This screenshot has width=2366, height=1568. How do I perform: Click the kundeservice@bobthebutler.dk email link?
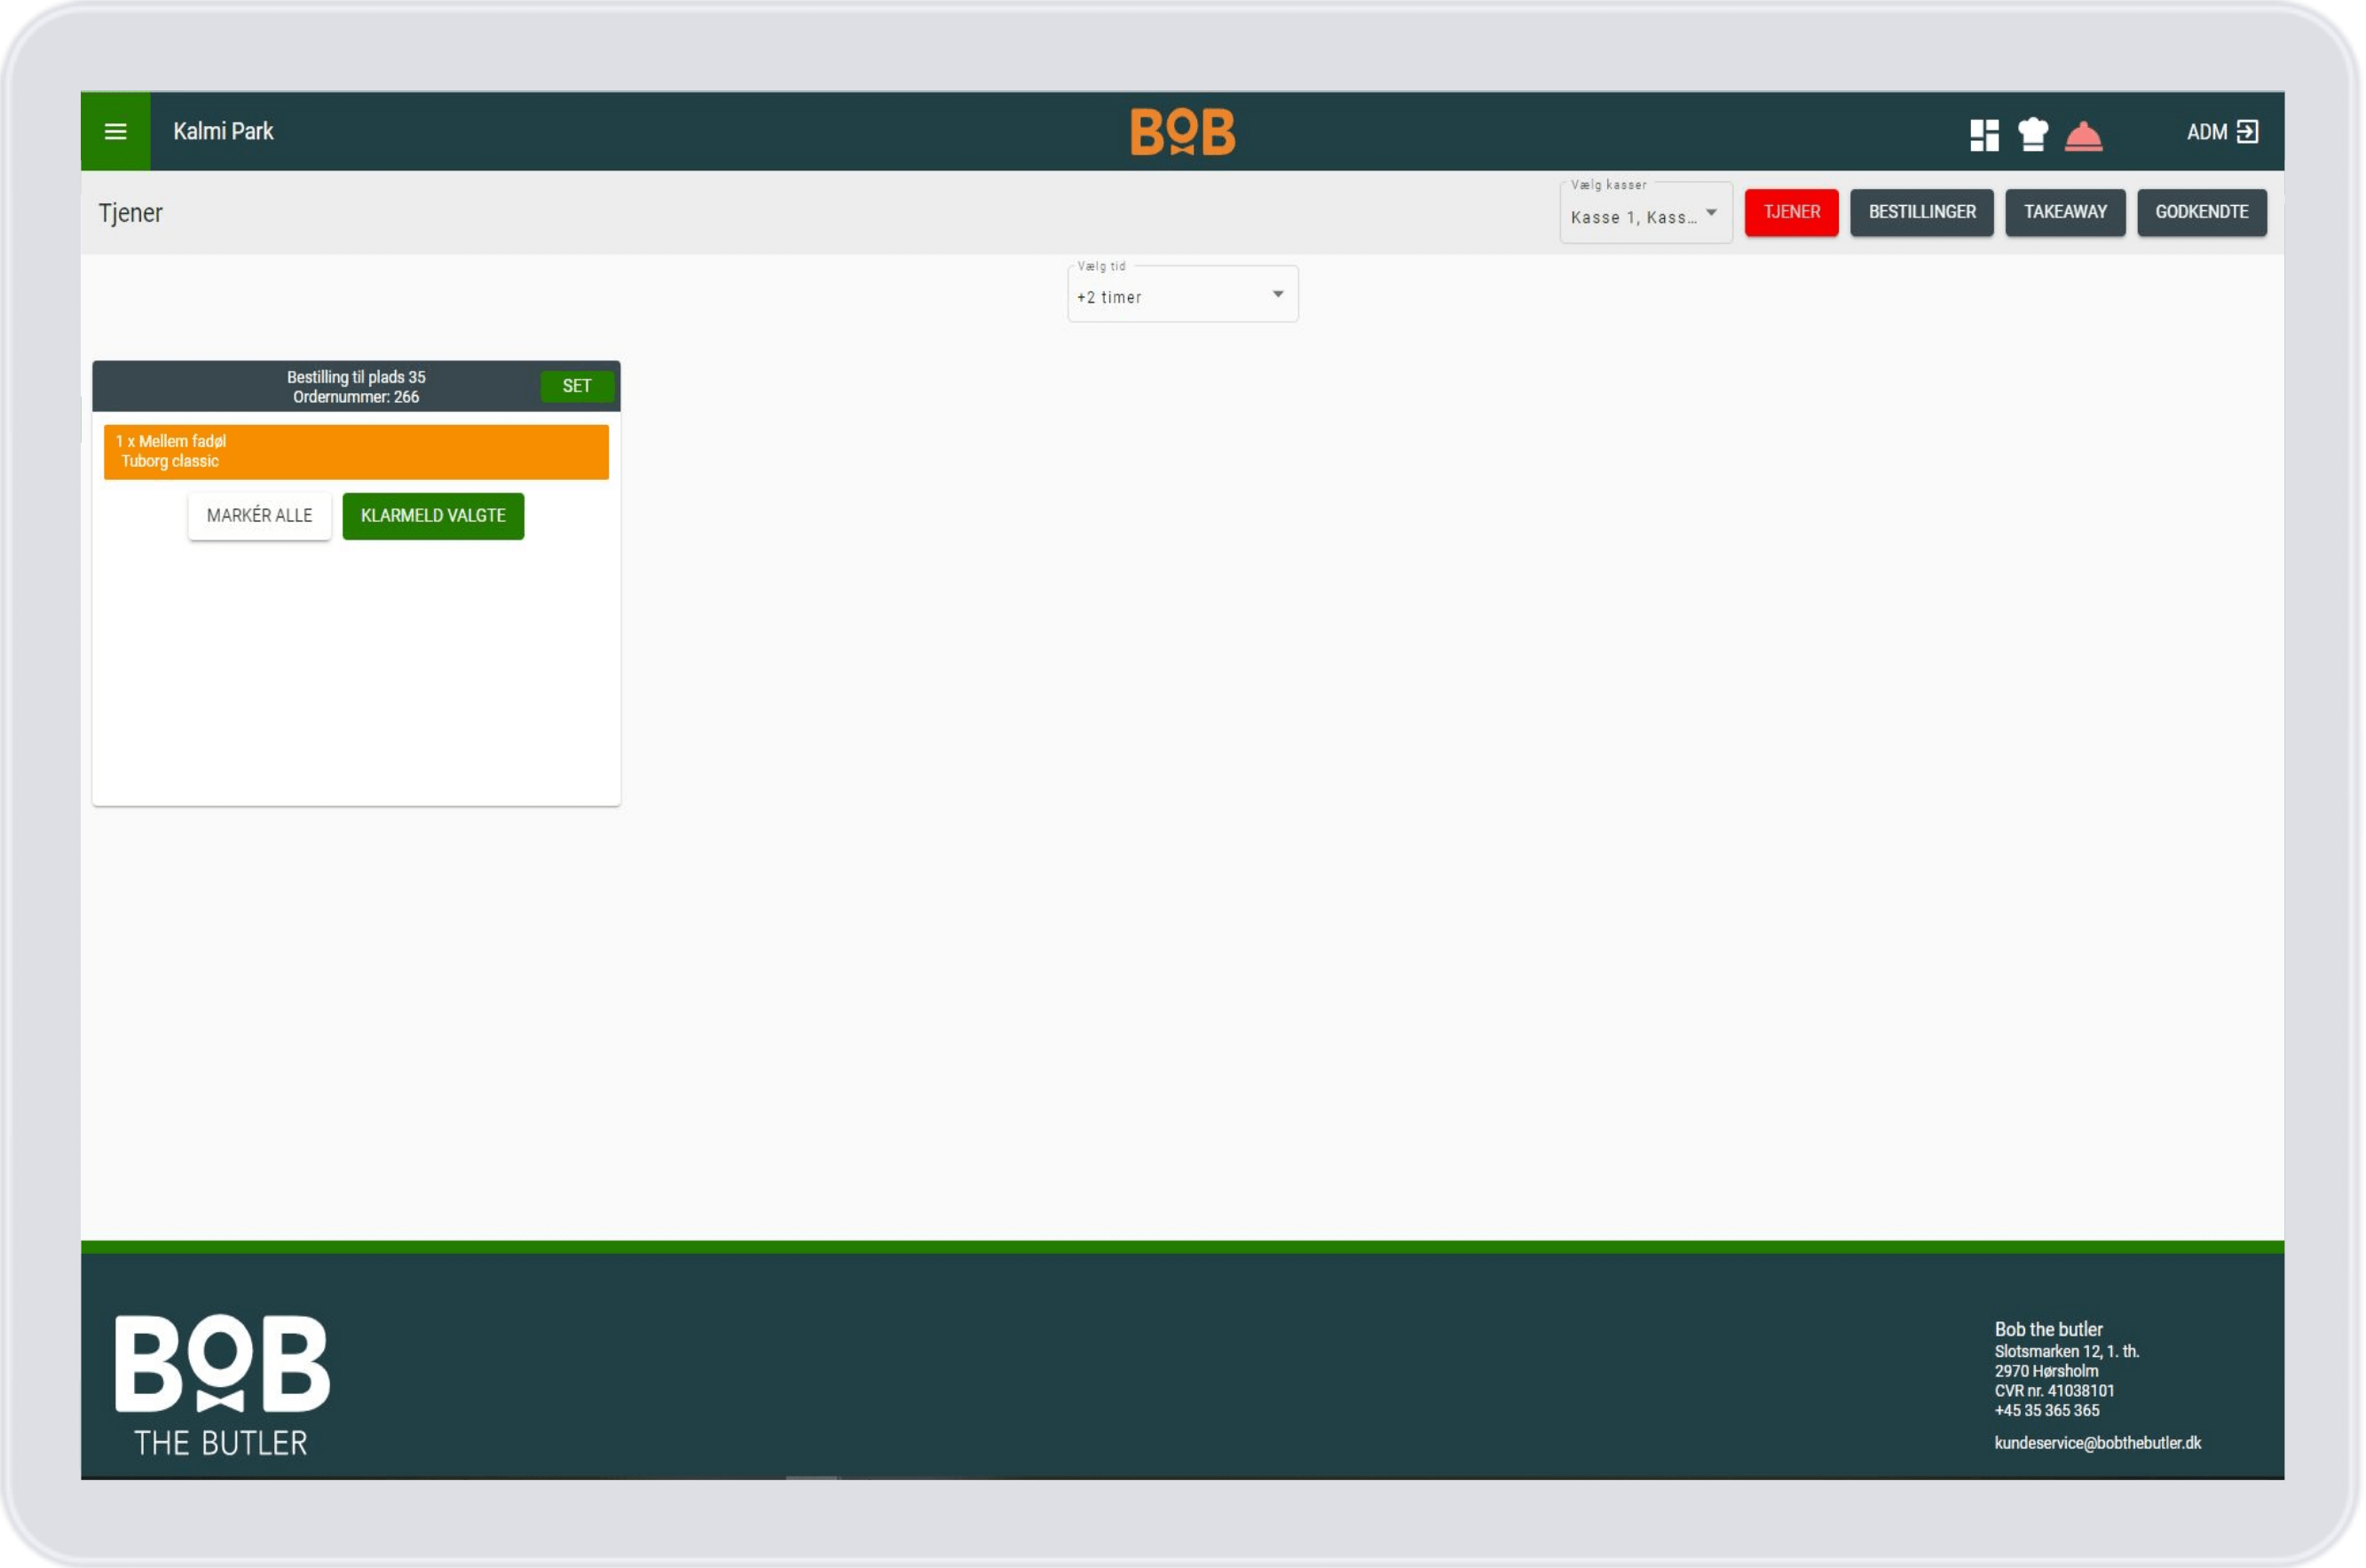(x=2097, y=1443)
